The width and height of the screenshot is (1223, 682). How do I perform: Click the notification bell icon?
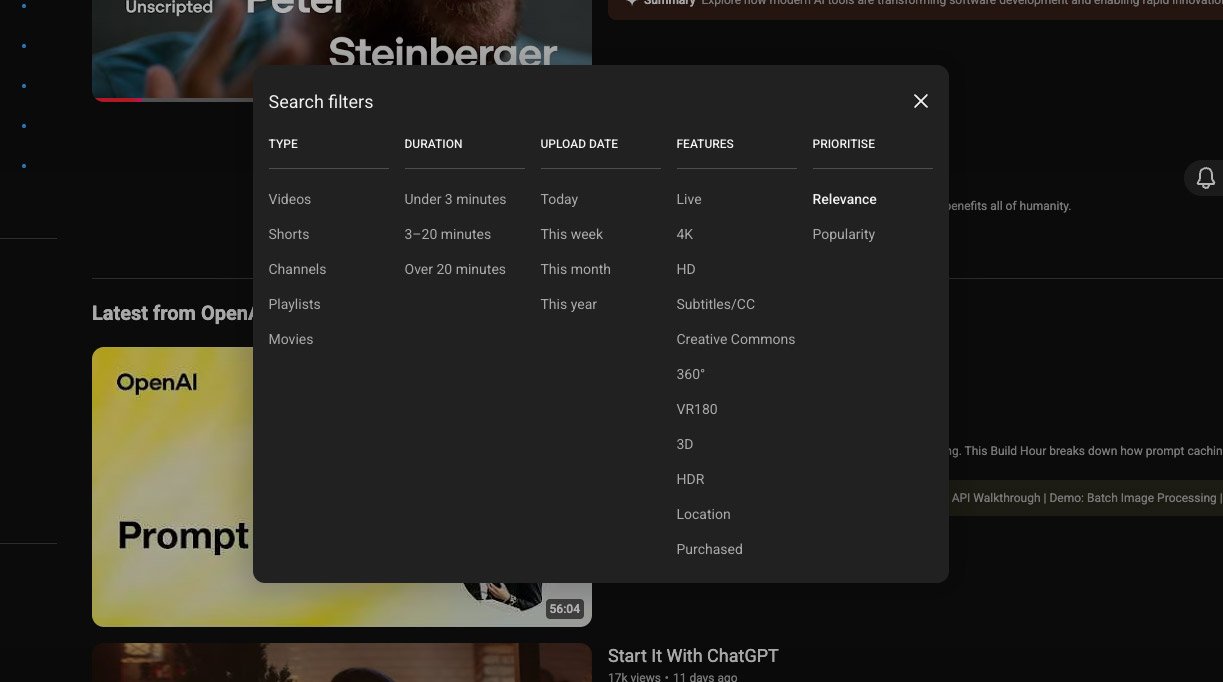point(1205,178)
